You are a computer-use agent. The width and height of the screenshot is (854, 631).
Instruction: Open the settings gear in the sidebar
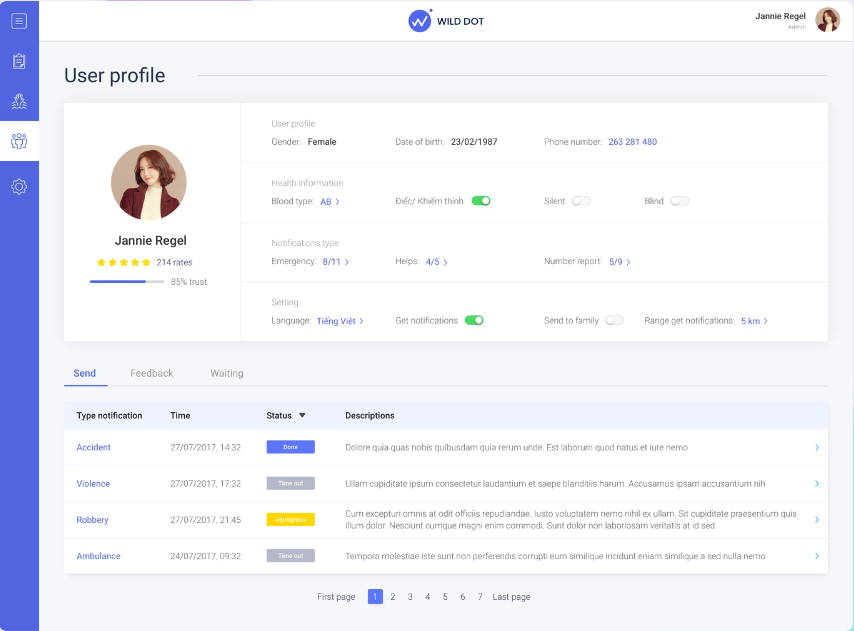click(18, 186)
